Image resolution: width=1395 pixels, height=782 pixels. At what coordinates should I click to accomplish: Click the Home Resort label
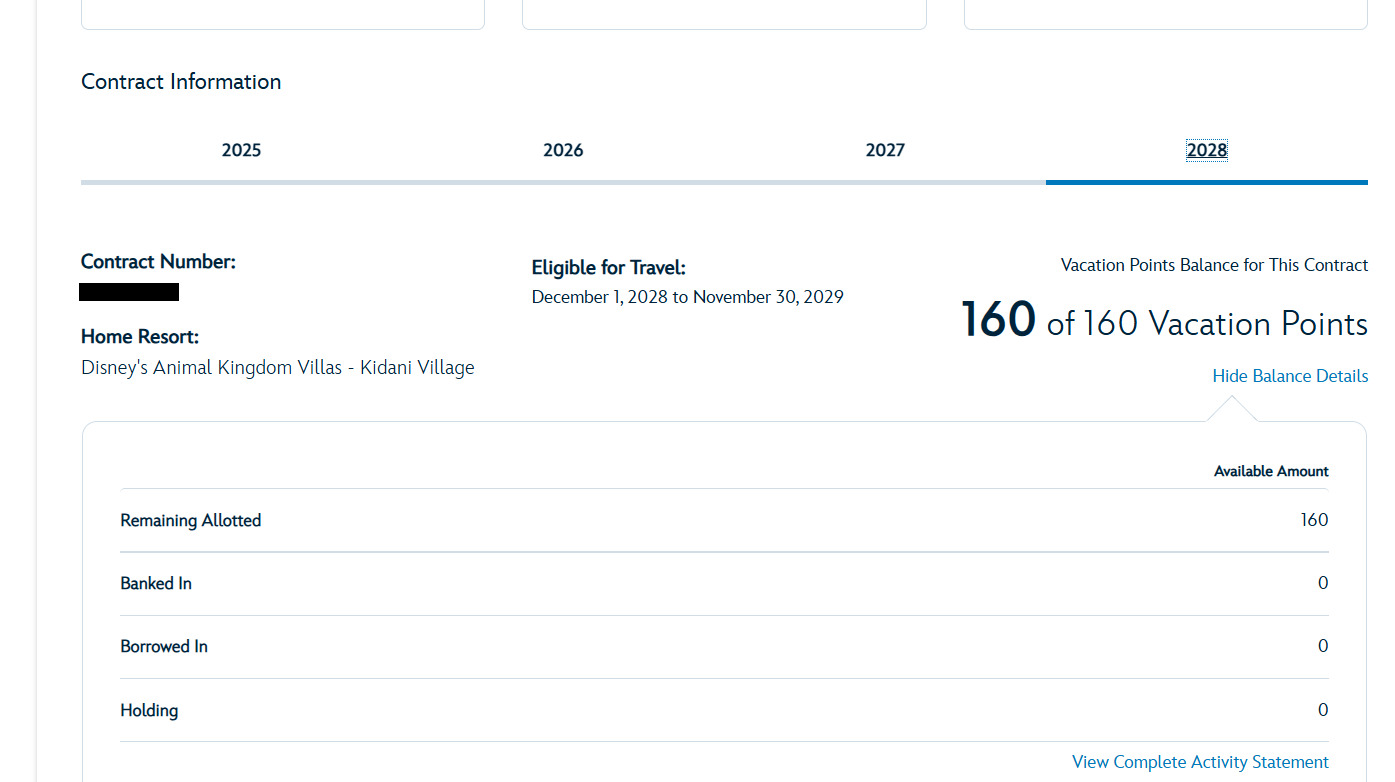(x=140, y=337)
